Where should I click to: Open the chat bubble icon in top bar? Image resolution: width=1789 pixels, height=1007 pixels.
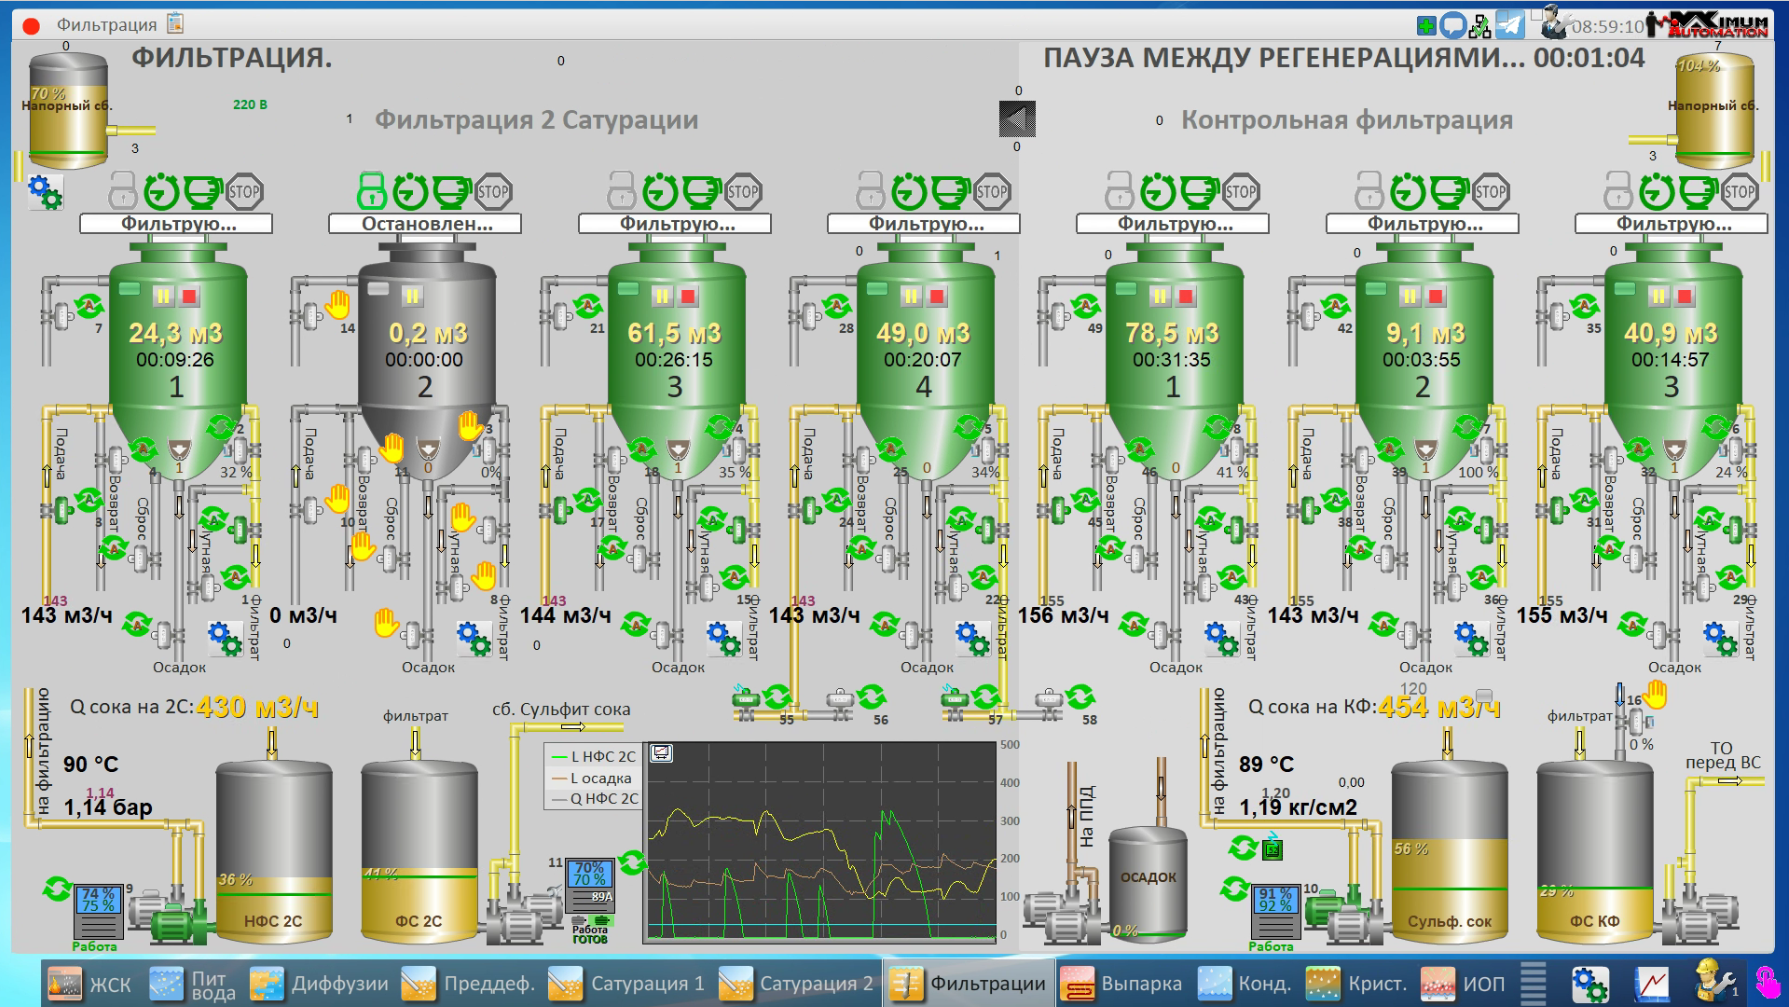tap(1453, 25)
